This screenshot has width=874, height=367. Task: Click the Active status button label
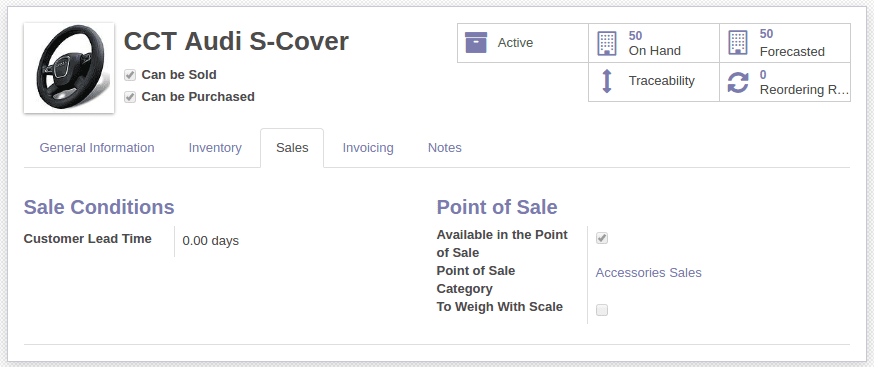click(515, 43)
